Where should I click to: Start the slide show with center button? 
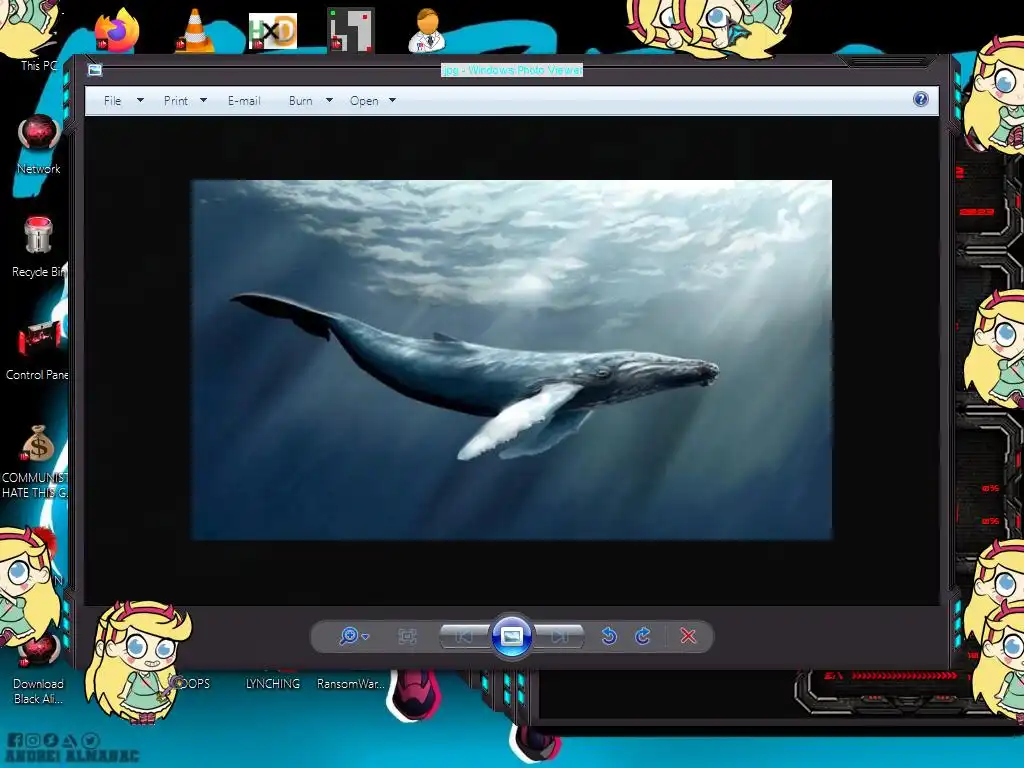(x=511, y=636)
